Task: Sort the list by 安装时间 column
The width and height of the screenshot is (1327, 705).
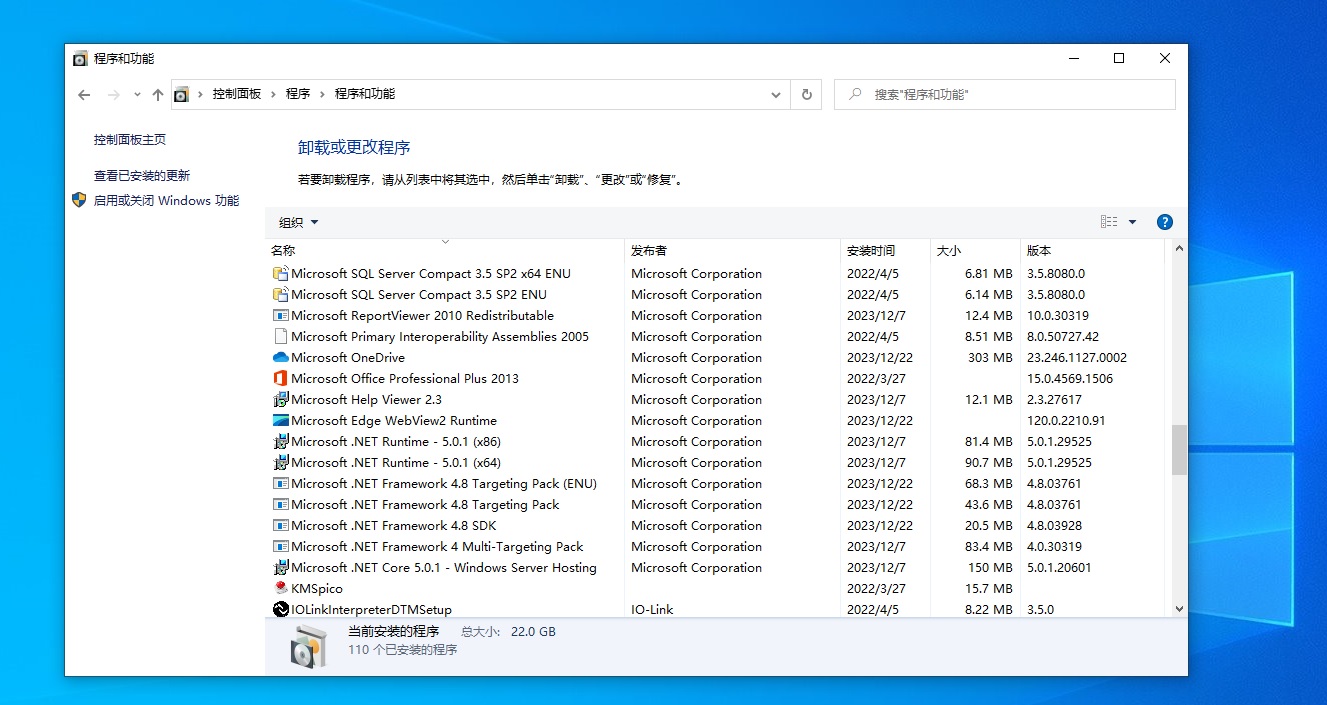Action: point(871,250)
